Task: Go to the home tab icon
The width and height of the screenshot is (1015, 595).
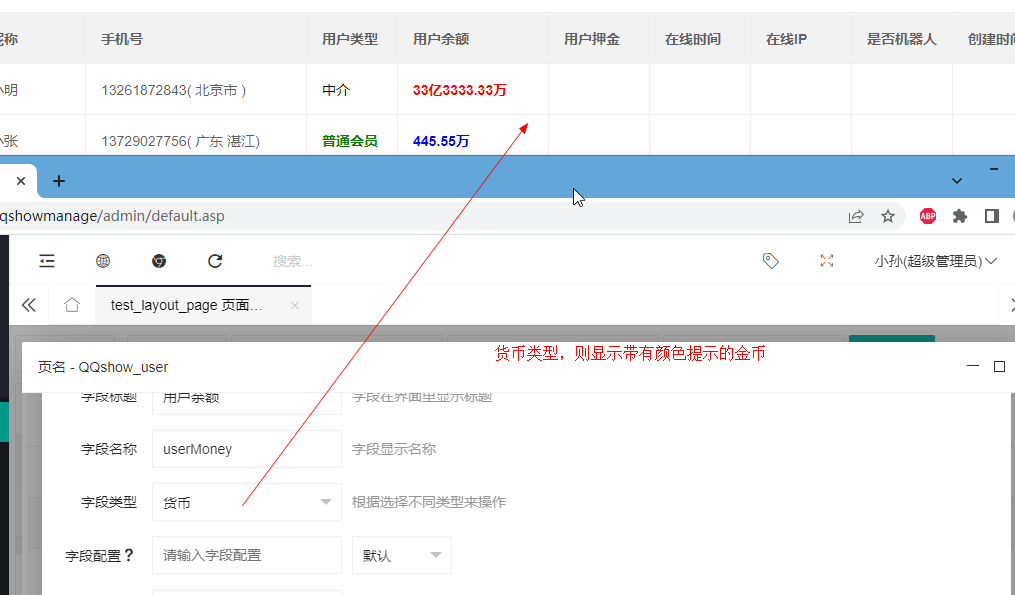Action: 71,305
